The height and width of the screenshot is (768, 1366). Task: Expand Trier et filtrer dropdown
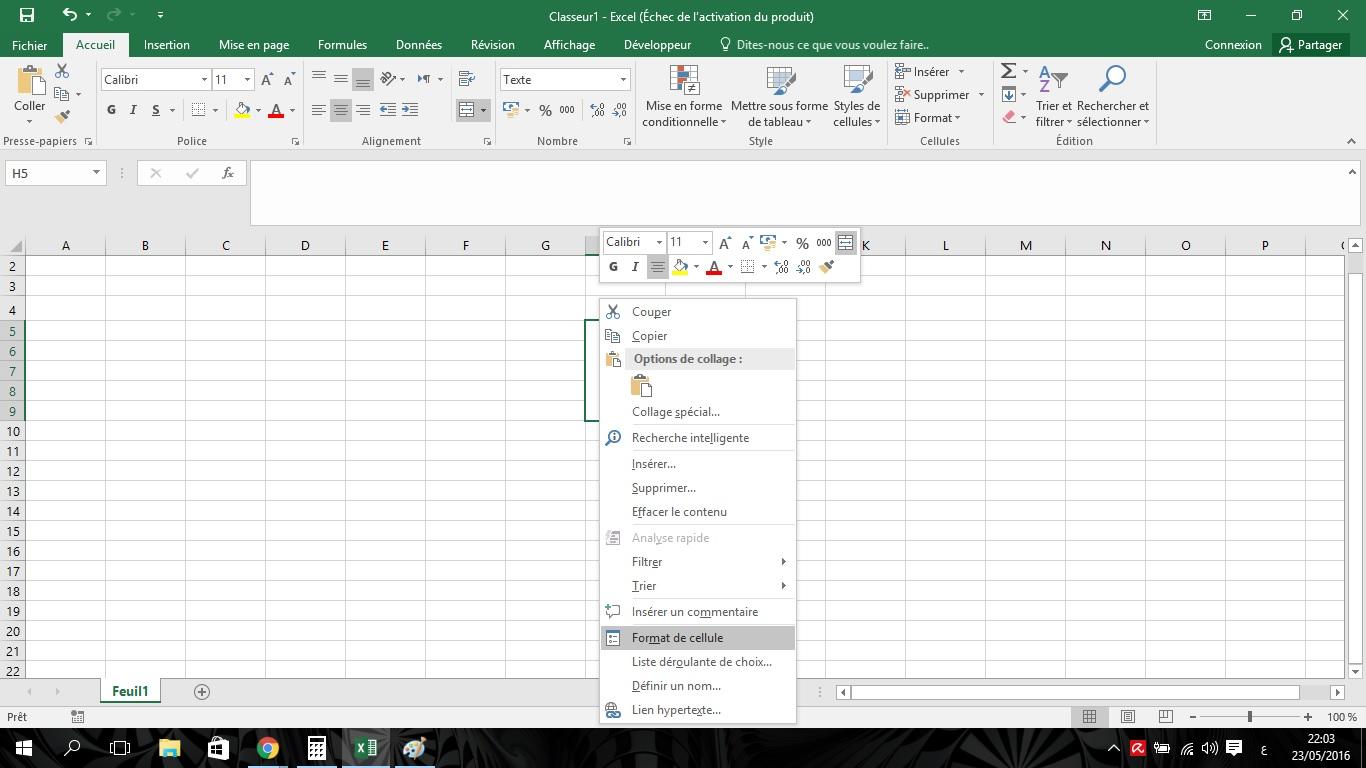coord(1053,97)
